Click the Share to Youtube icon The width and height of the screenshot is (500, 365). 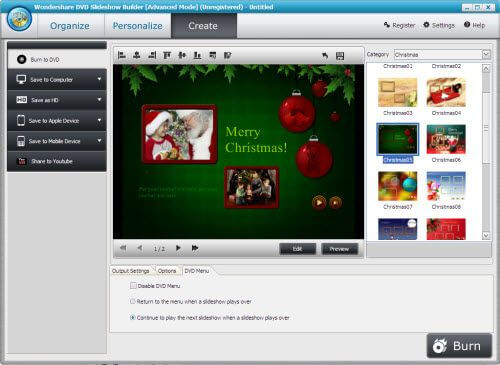pyautogui.click(x=22, y=161)
